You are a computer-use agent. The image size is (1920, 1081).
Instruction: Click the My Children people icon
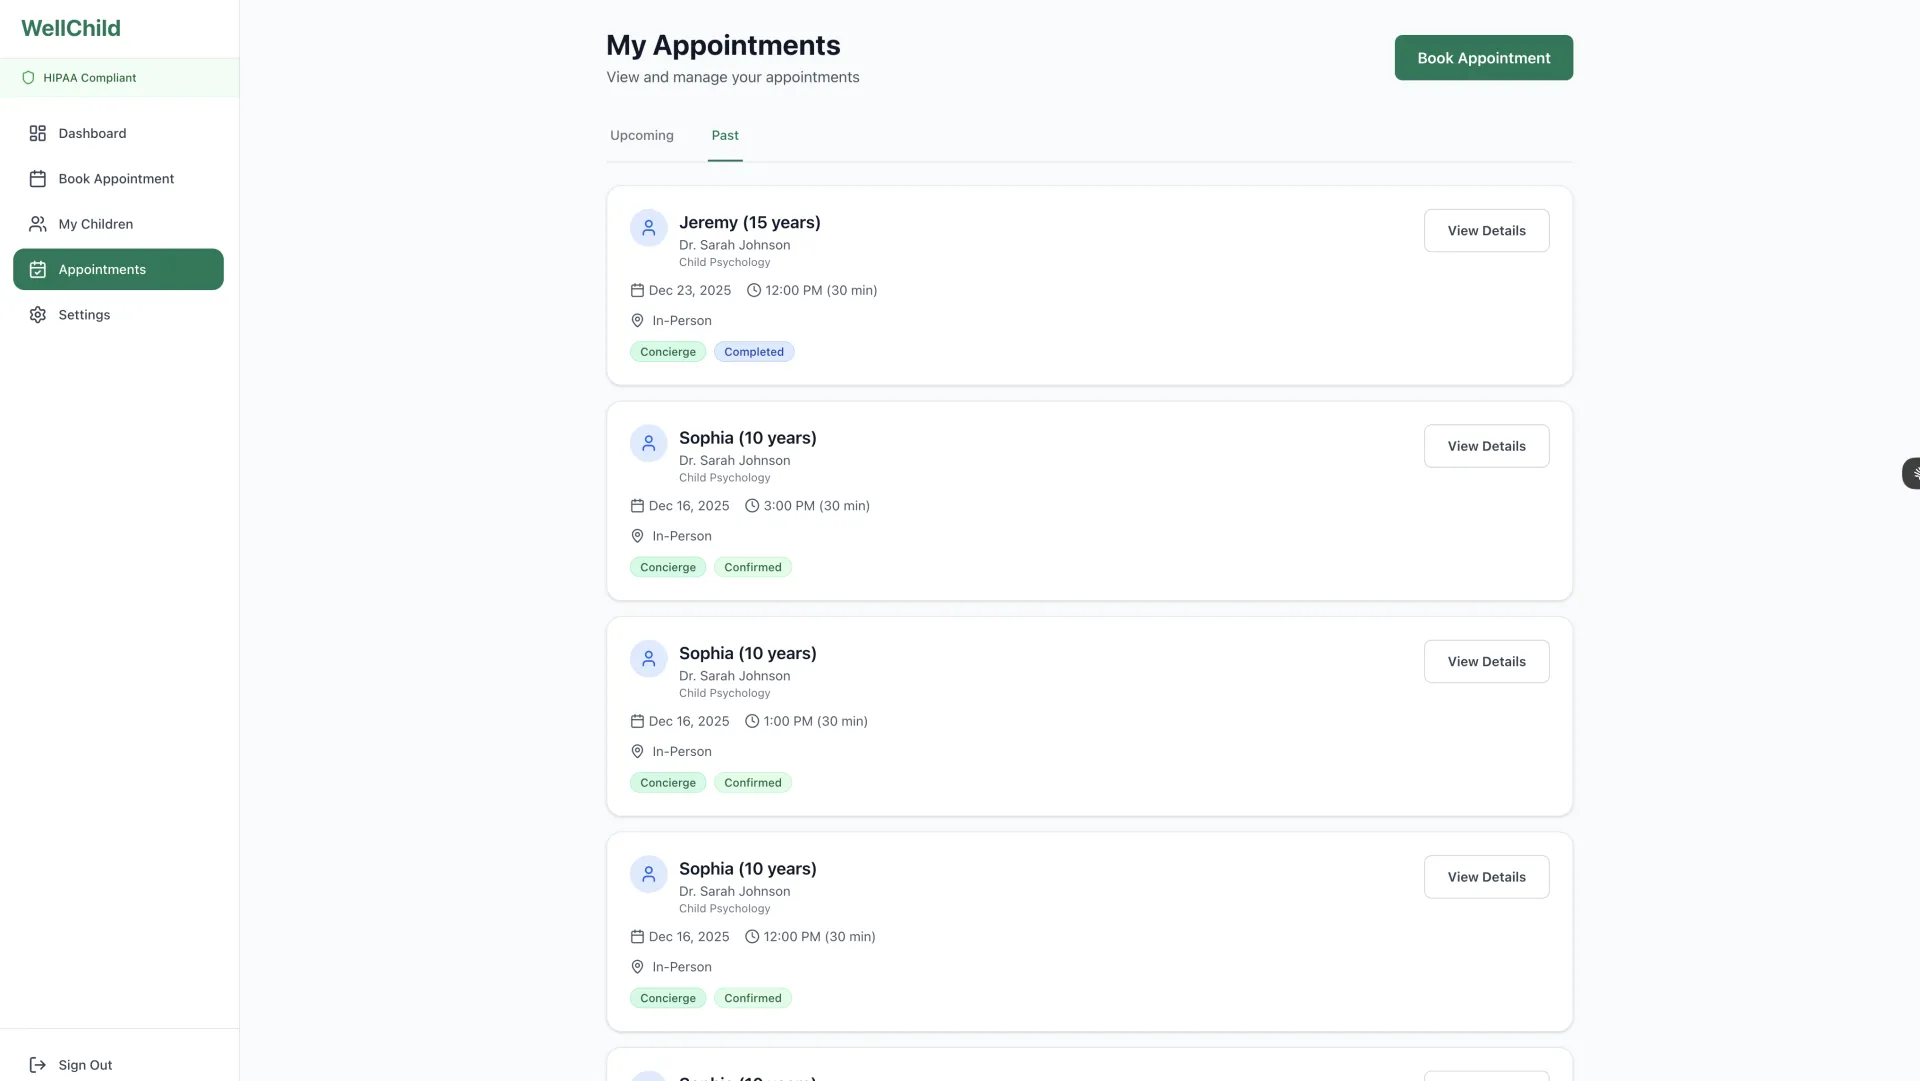(x=38, y=224)
